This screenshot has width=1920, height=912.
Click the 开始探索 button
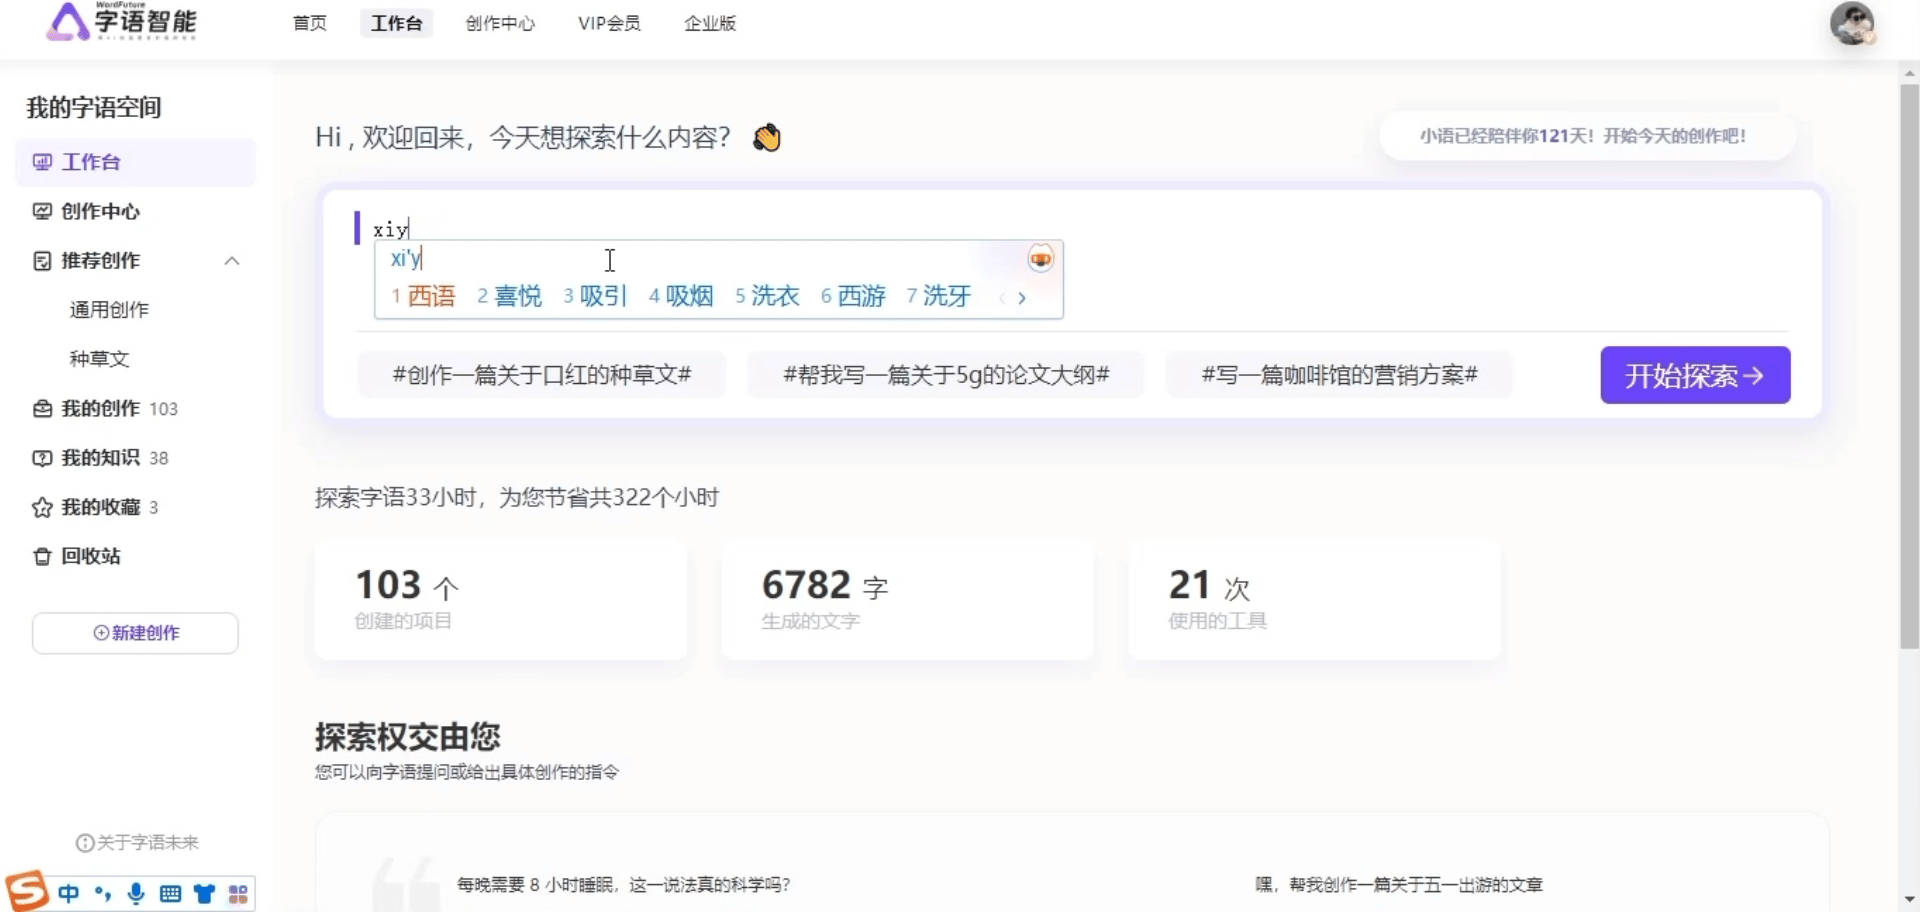(1694, 374)
